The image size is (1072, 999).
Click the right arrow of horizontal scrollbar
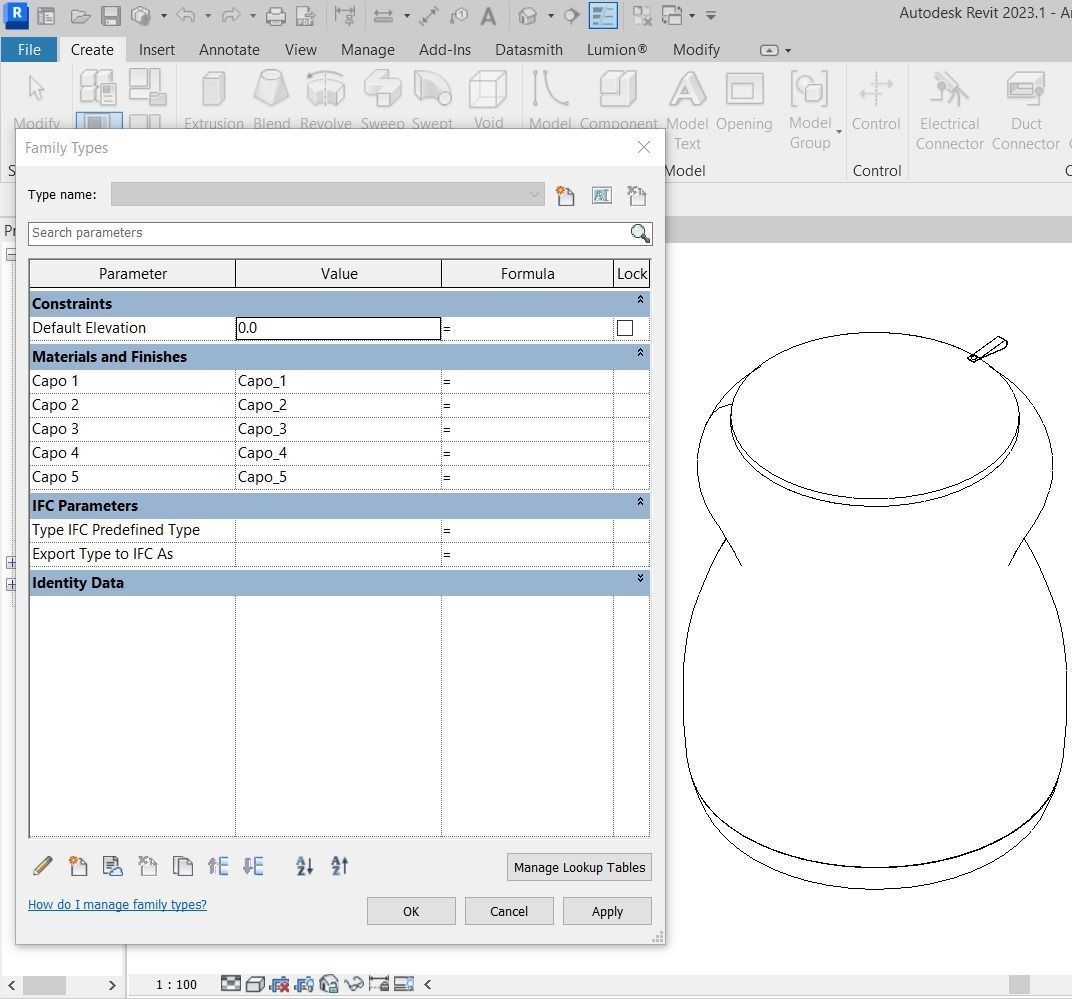coord(112,985)
